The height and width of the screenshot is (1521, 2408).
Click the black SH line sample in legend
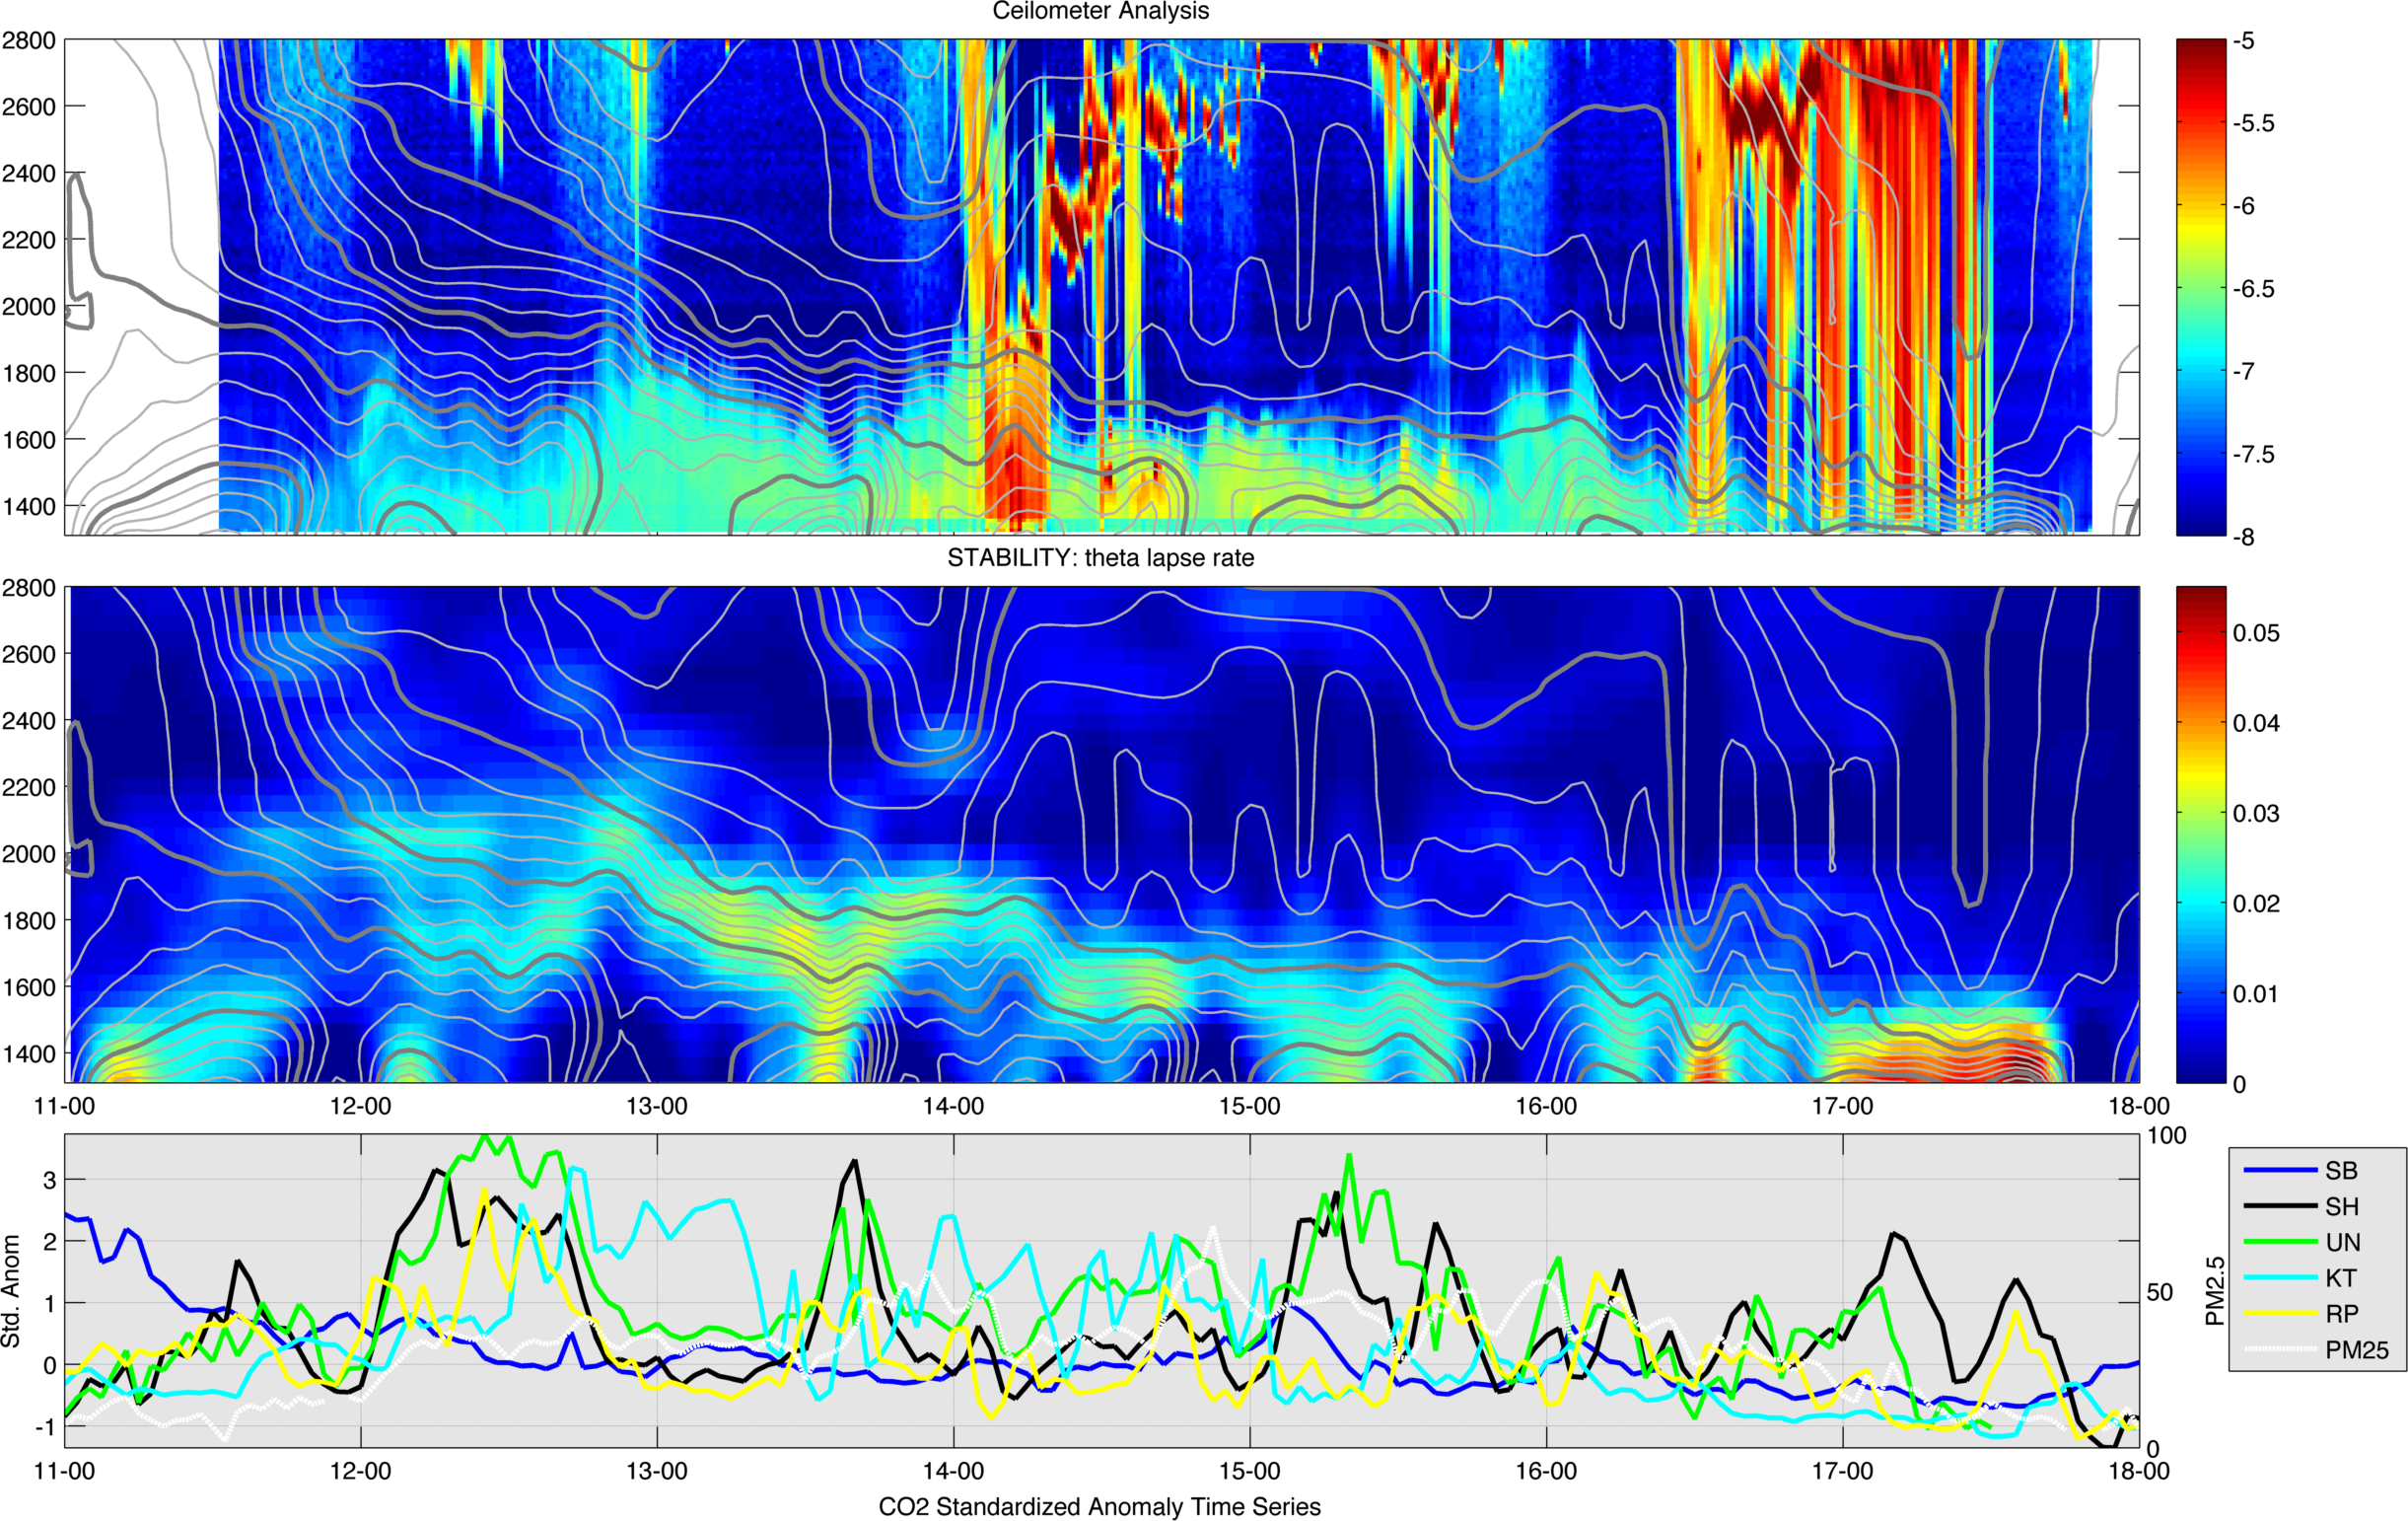2280,1206
